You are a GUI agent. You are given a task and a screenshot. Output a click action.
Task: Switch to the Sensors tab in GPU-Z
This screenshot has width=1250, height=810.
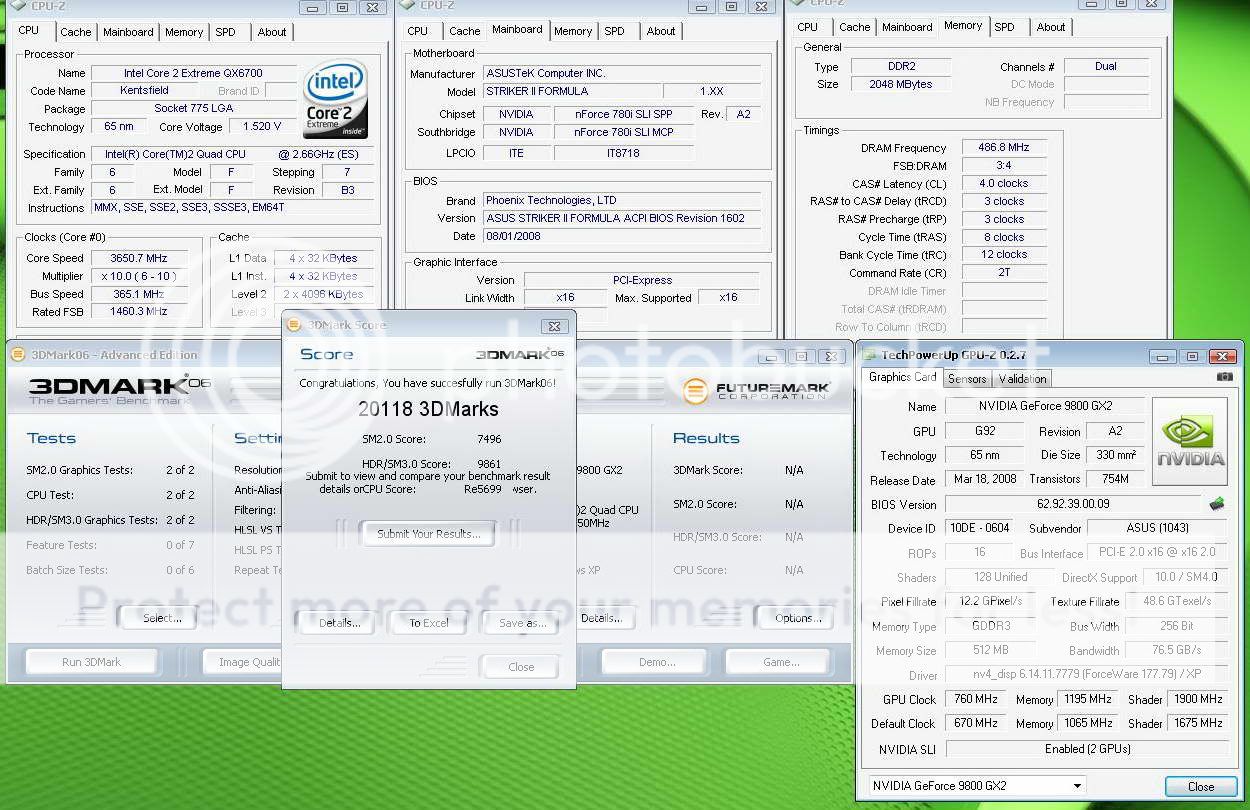(967, 378)
